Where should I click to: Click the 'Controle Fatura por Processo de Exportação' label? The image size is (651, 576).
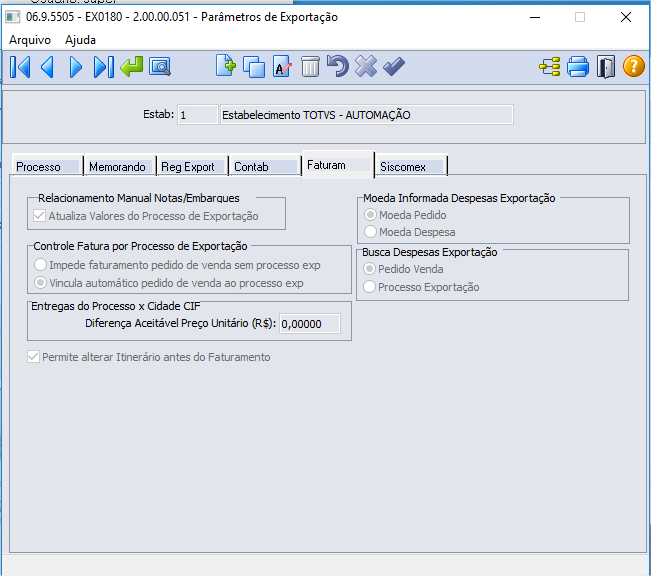[140, 246]
